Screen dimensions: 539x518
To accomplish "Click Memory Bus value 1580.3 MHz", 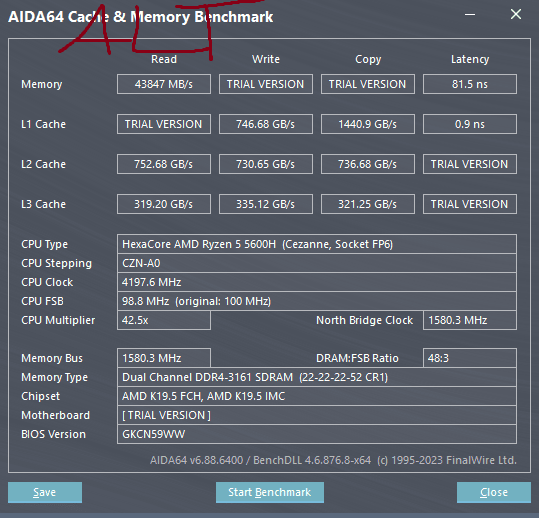I will tap(164, 358).
